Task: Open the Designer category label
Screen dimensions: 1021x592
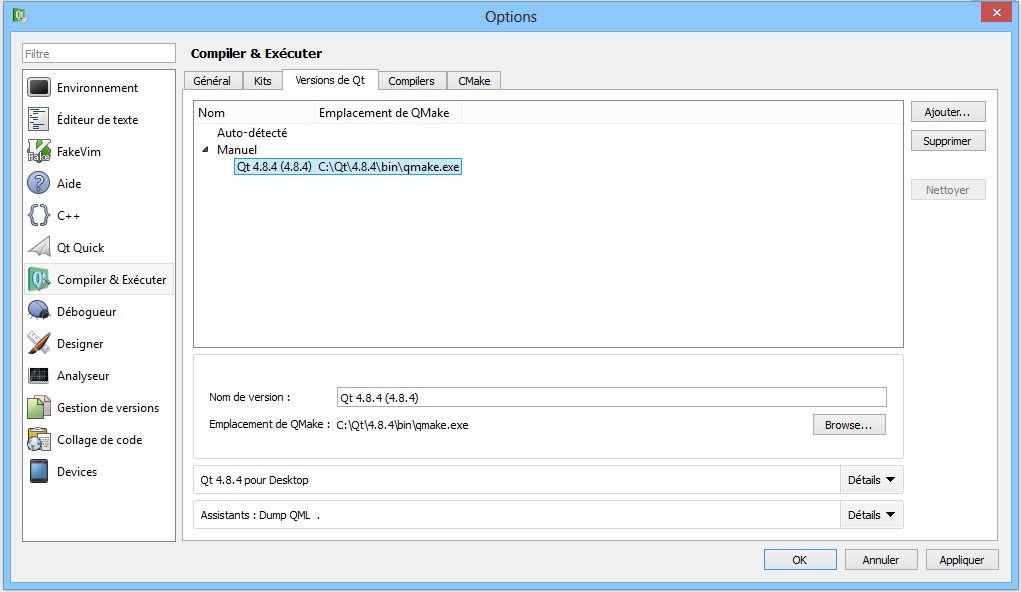Action: [x=80, y=344]
